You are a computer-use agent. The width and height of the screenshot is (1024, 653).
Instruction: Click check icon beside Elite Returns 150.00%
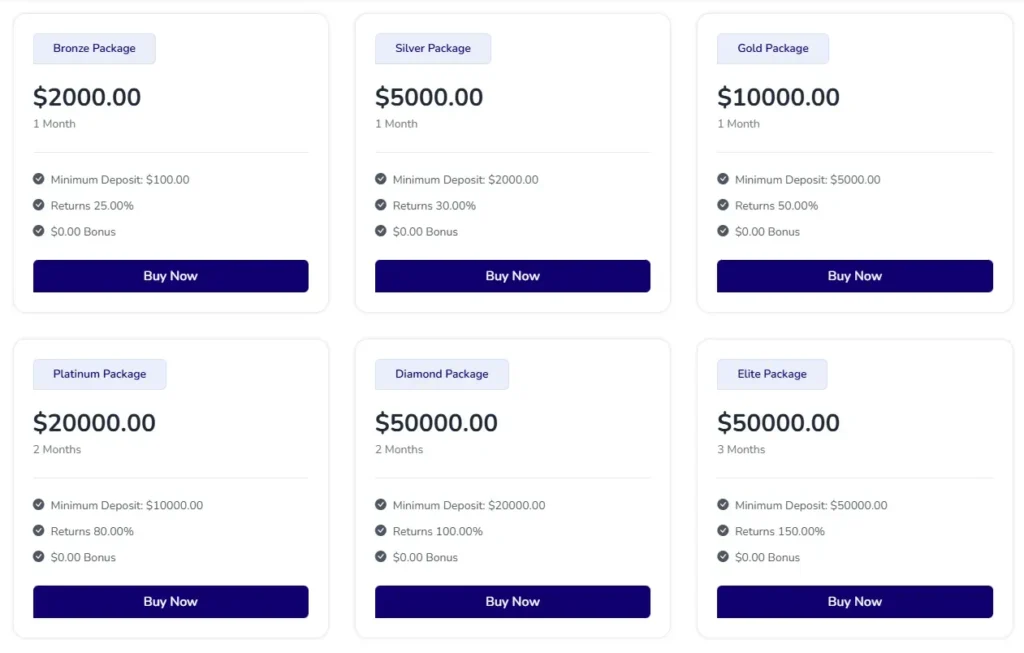[723, 531]
